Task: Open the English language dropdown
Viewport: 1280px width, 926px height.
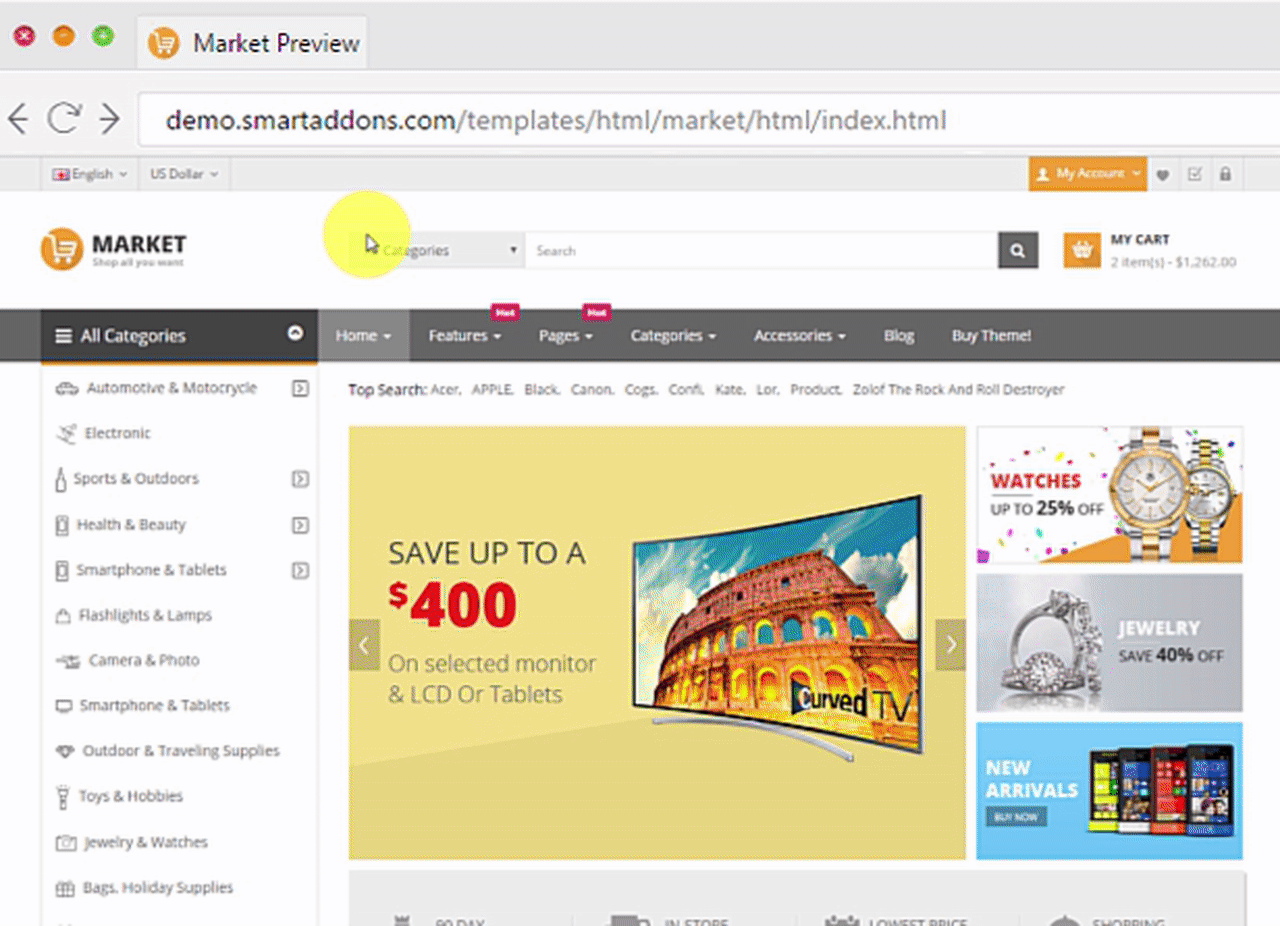Action: (90, 174)
